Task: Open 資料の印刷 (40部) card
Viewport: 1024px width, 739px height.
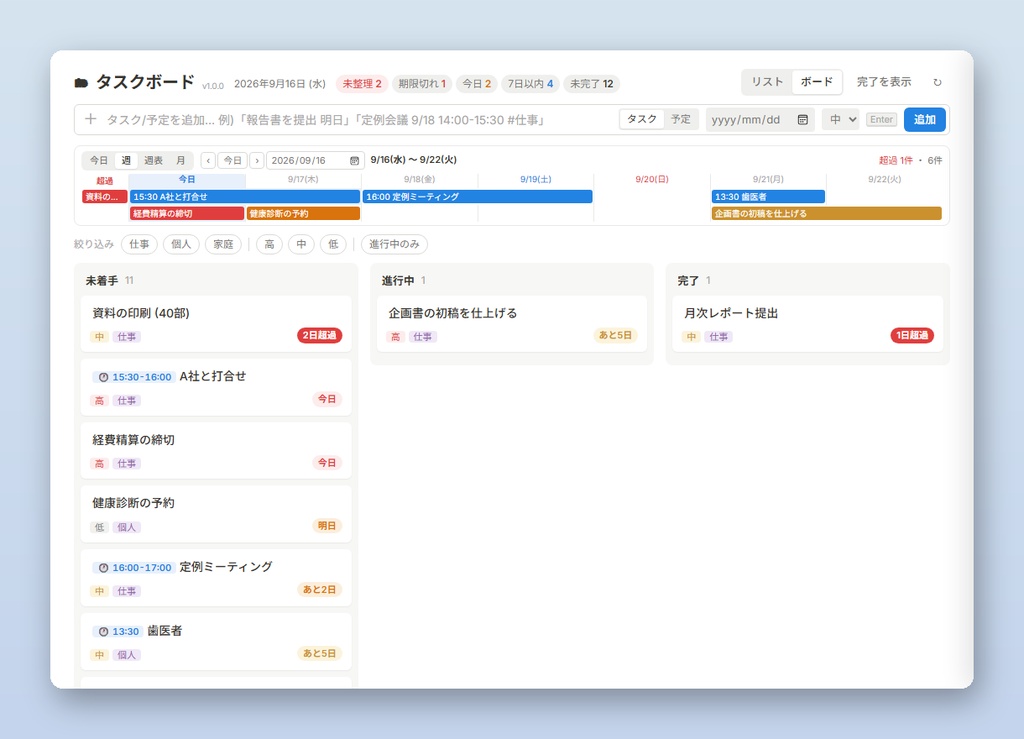Action: click(x=216, y=324)
